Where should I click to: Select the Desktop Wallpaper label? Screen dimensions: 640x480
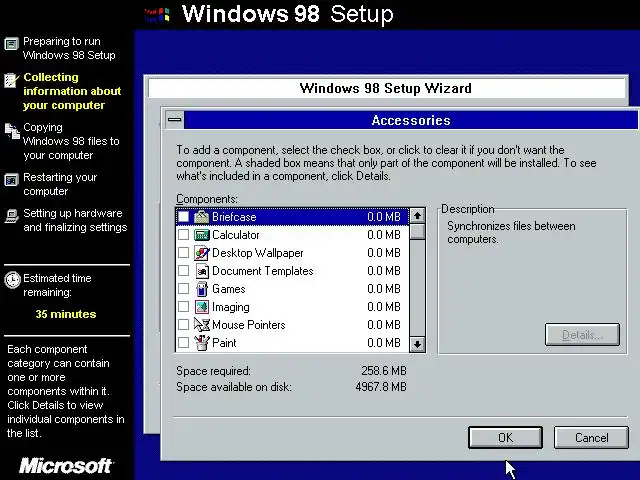258,253
